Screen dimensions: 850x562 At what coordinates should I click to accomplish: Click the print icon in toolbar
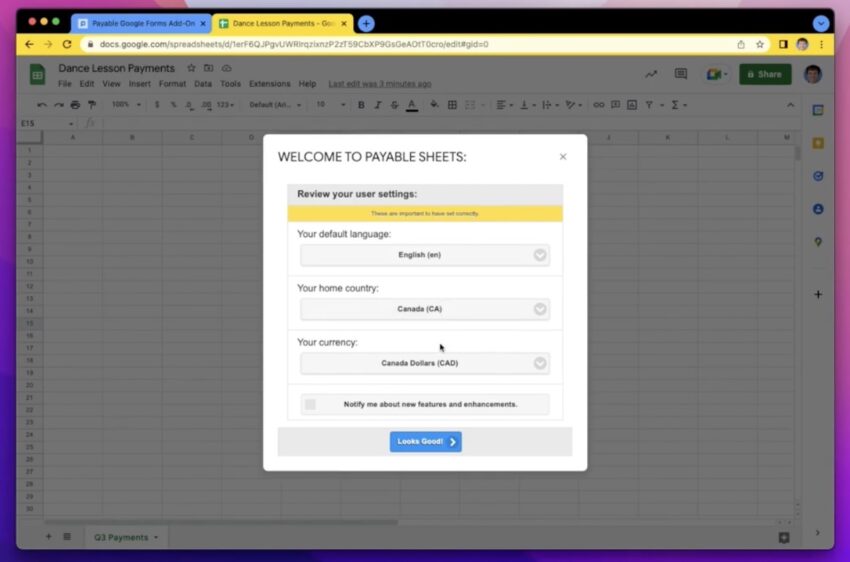75,105
